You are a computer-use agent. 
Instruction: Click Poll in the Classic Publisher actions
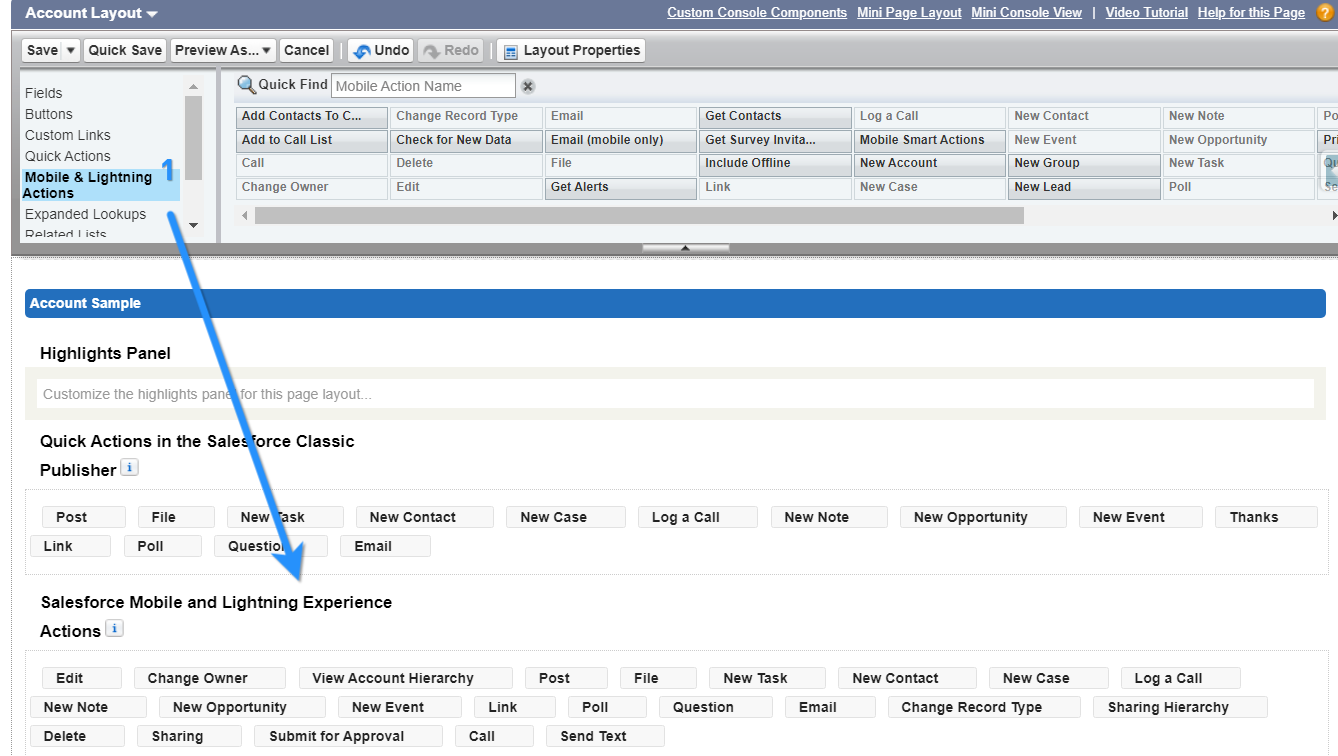coord(163,546)
